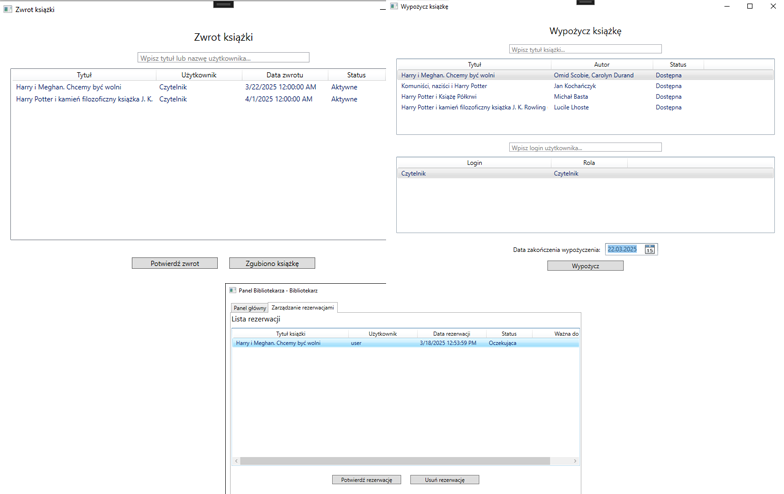Click reservation date 3/18/2025 12:53:59 PM
Image resolution: width=784 pixels, height=494 pixels.
click(x=448, y=343)
